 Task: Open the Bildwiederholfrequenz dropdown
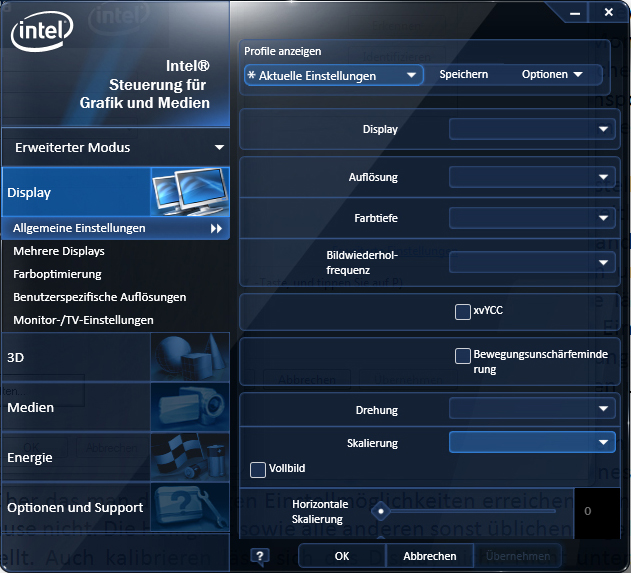click(532, 262)
